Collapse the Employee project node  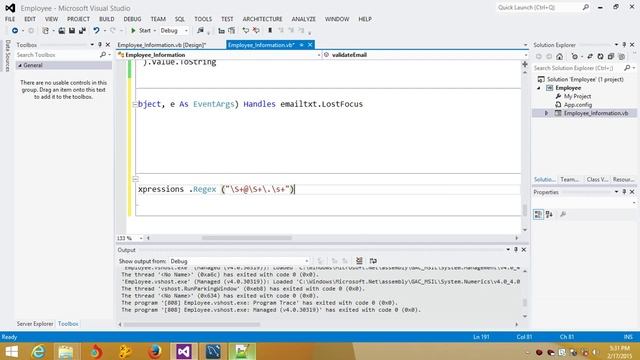pos(539,88)
